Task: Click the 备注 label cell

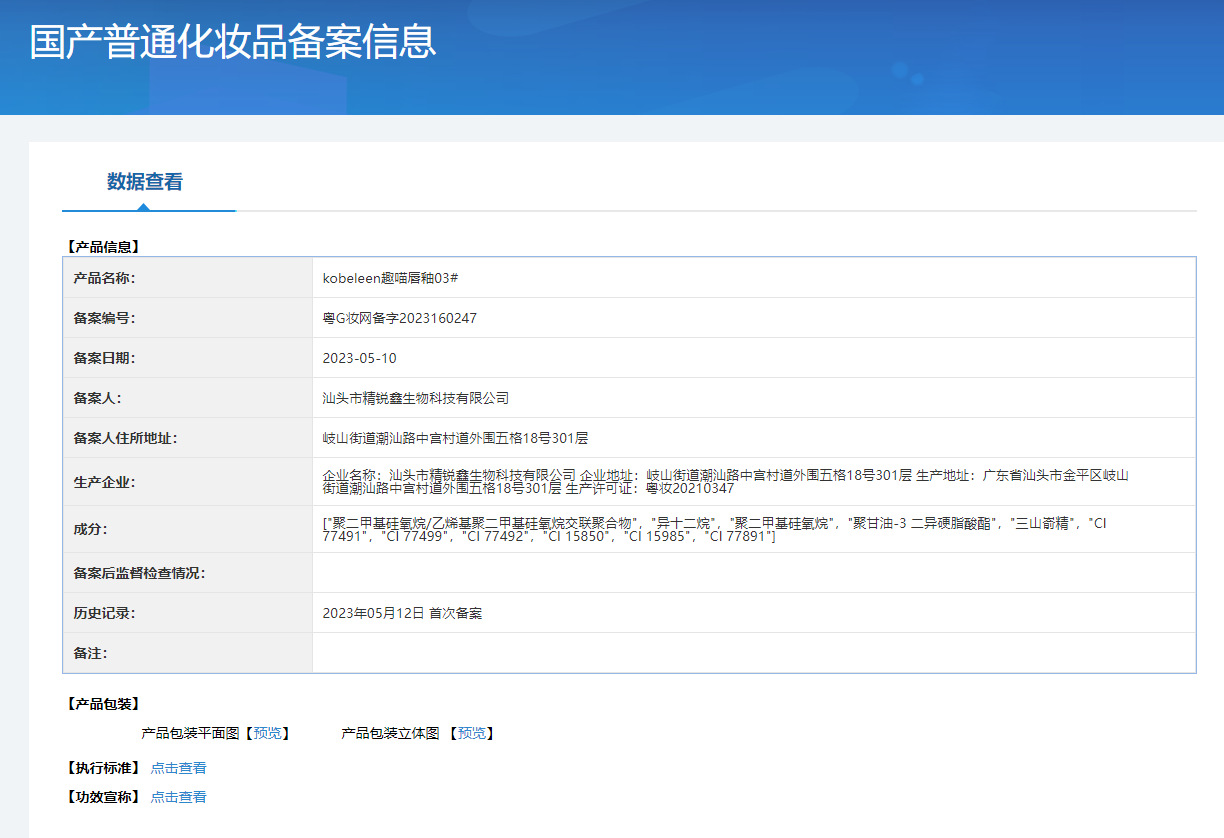Action: tap(188, 653)
